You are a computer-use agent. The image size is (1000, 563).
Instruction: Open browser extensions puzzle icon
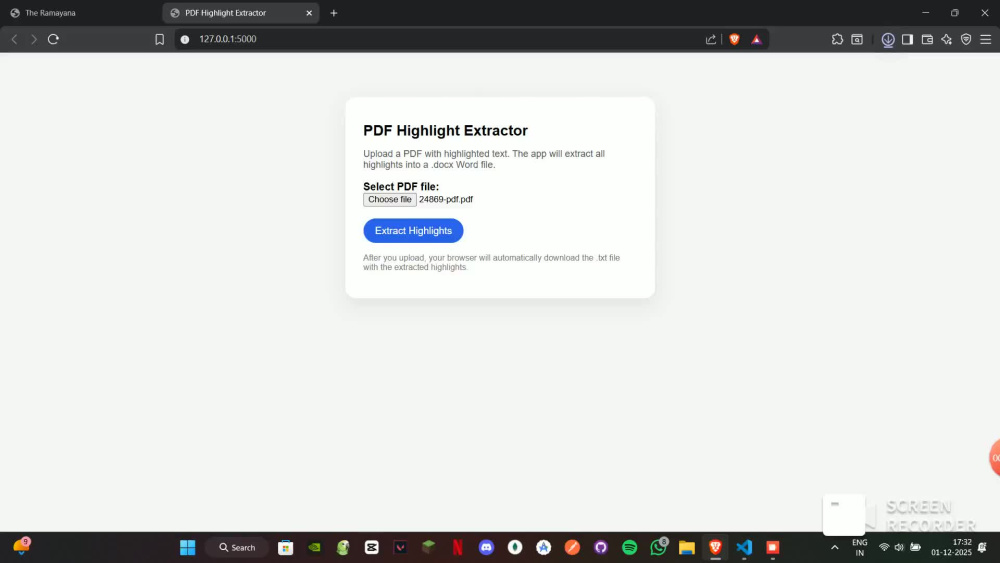(x=837, y=39)
